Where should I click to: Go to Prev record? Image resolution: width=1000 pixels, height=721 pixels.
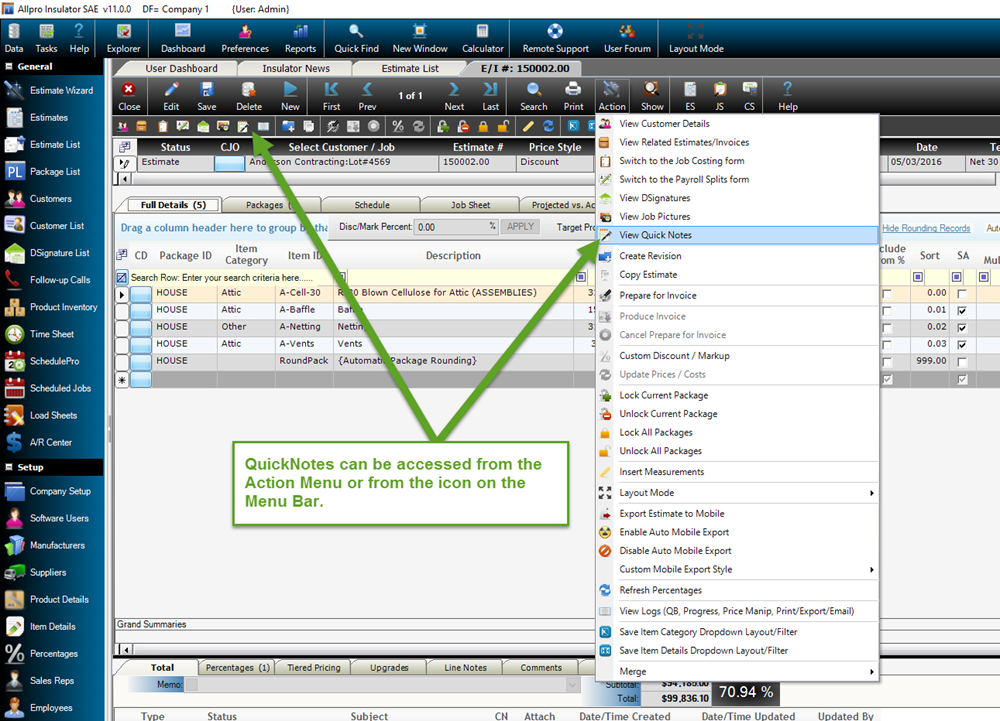(367, 96)
